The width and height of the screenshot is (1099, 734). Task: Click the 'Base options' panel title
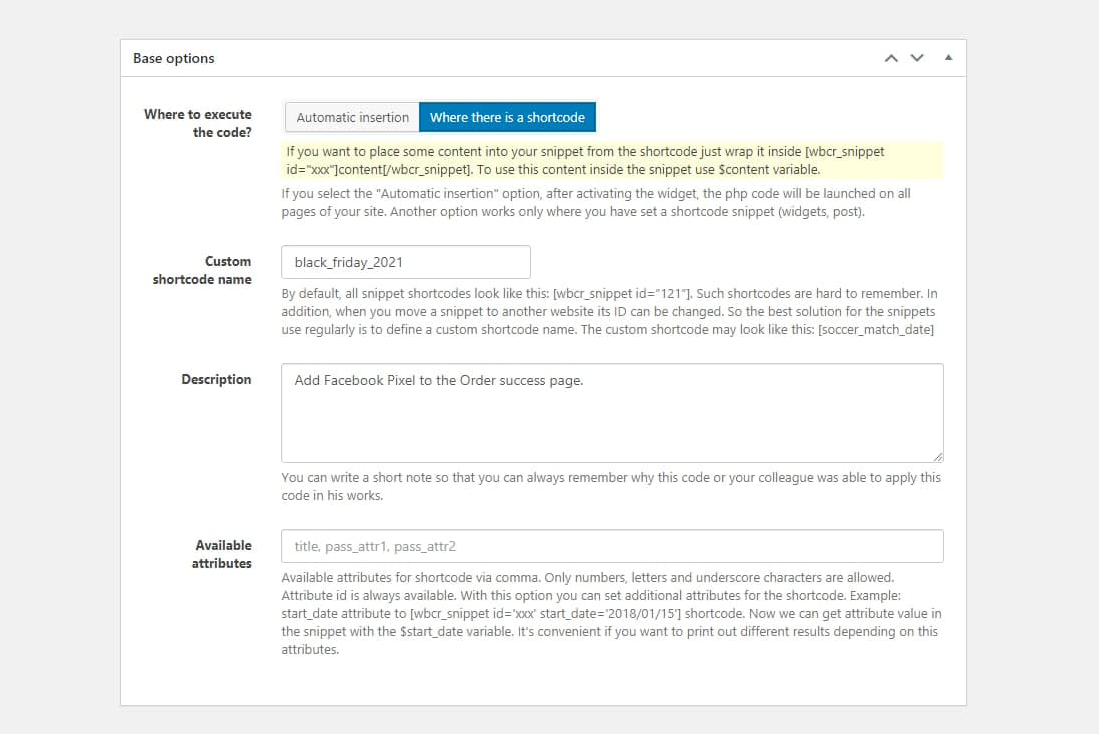[174, 58]
